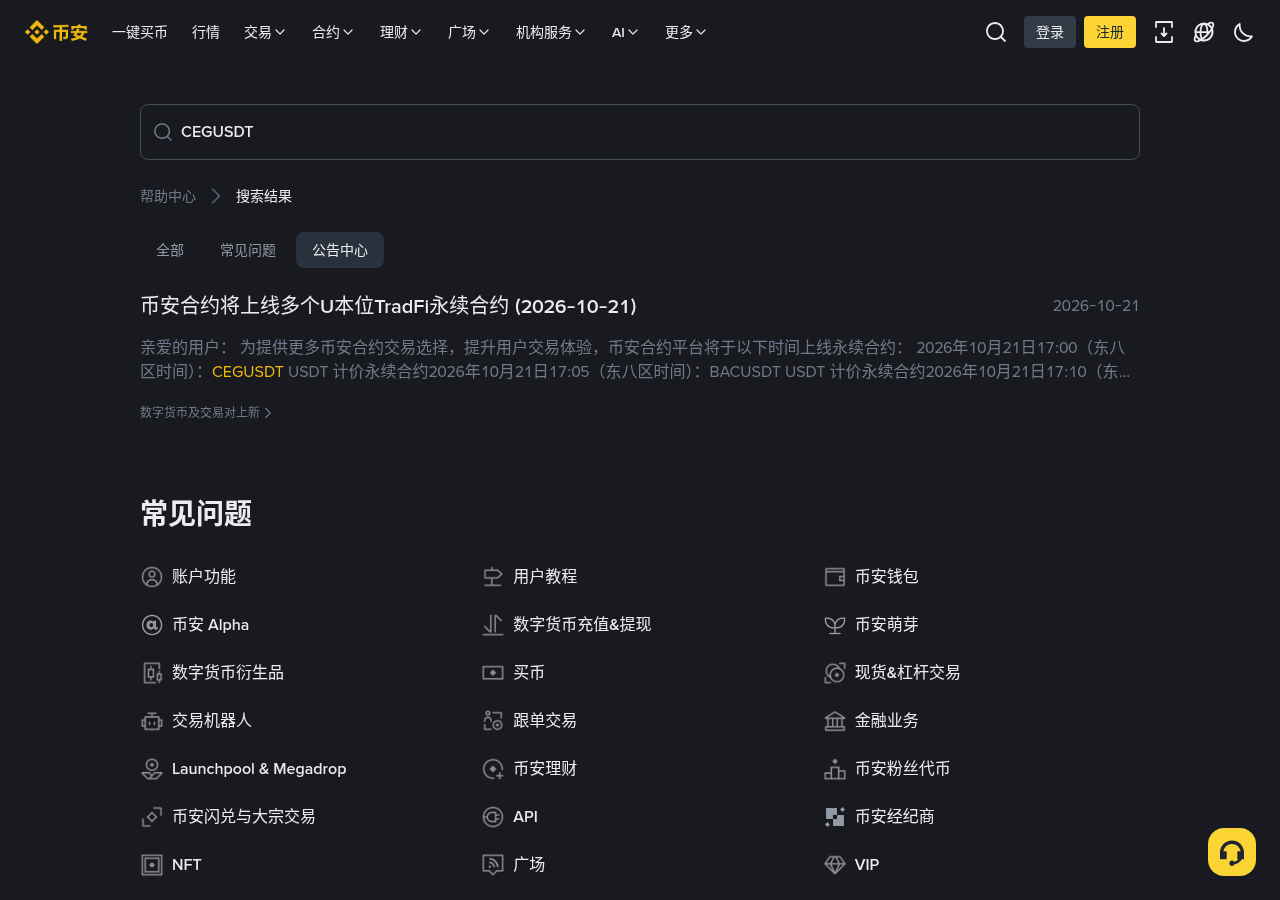Click the Binance (币安) logo
The image size is (1280, 900).
[56, 32]
